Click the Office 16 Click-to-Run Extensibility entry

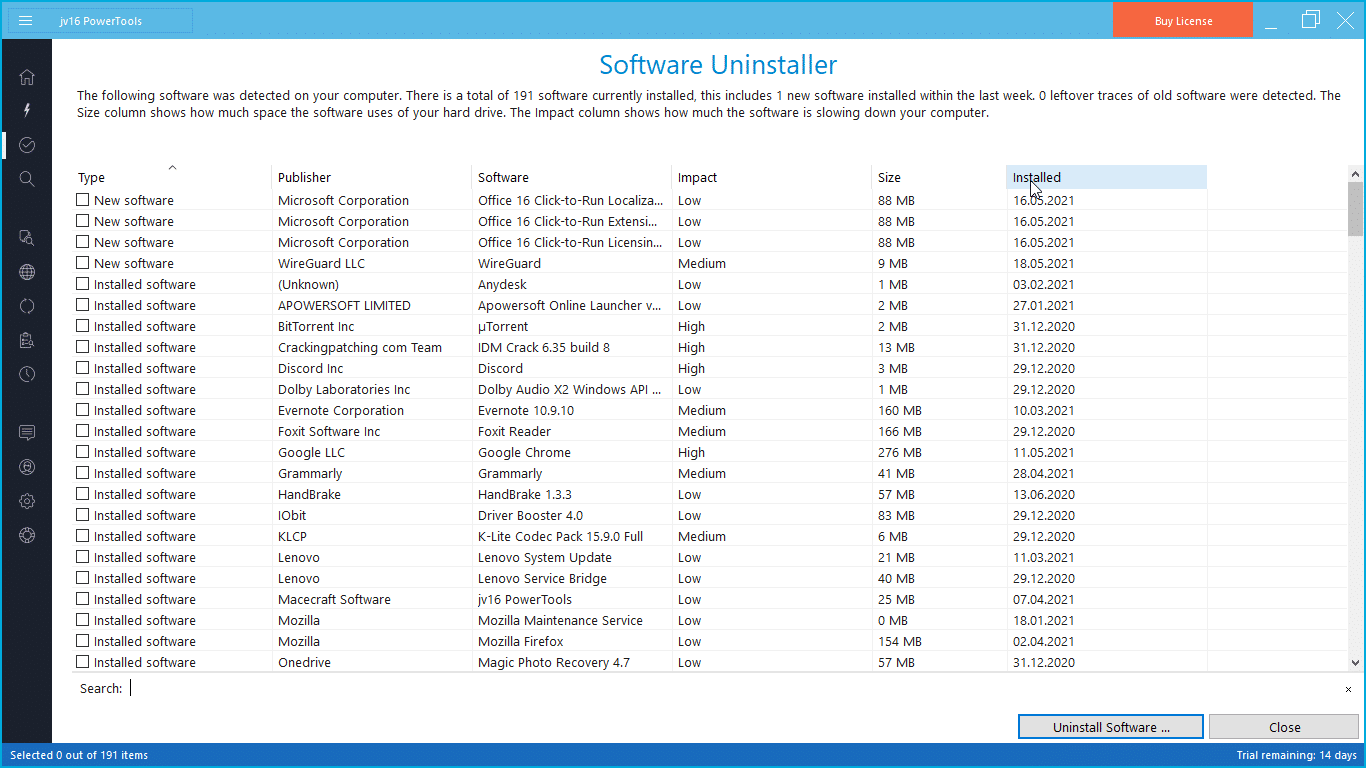[570, 221]
